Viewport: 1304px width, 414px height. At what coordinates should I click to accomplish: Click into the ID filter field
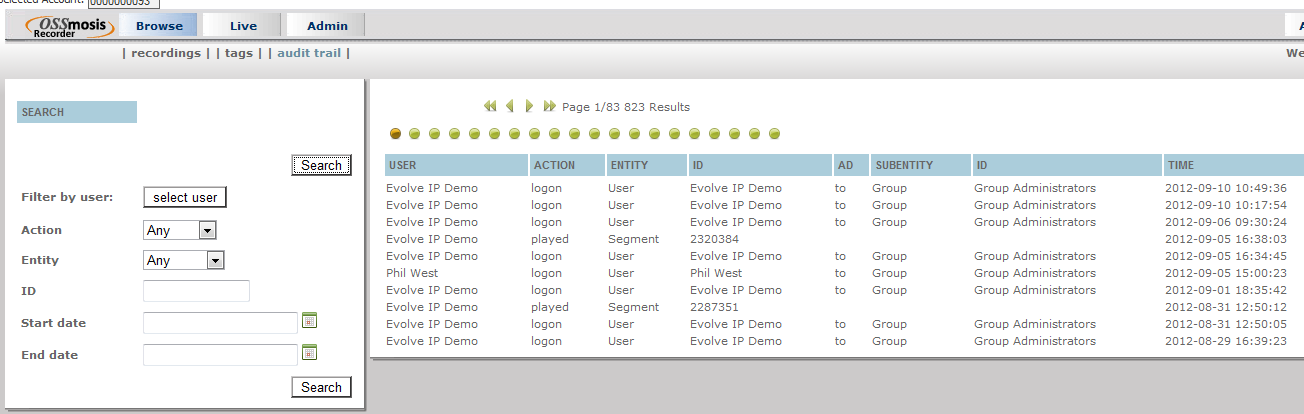click(x=196, y=291)
